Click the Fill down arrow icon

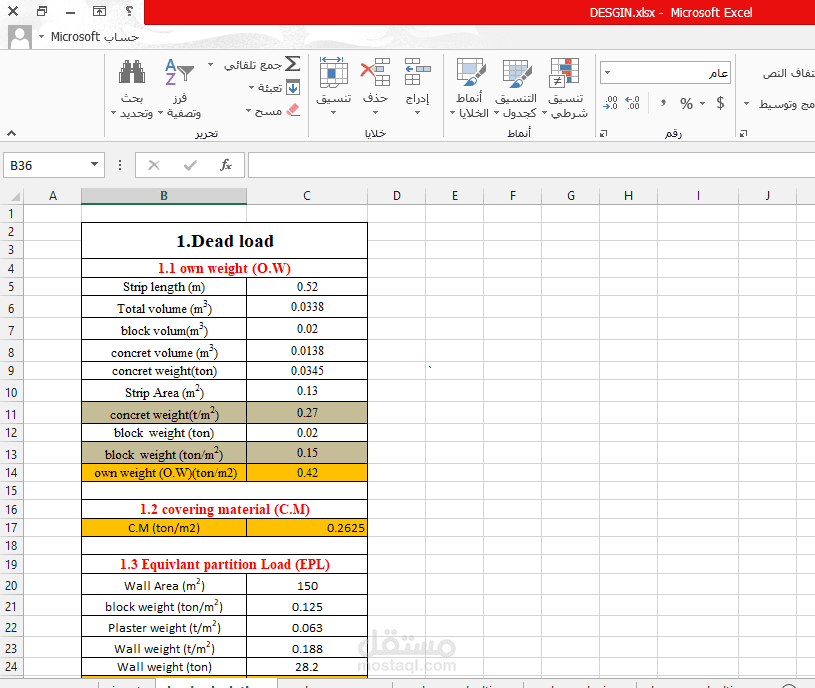point(293,88)
